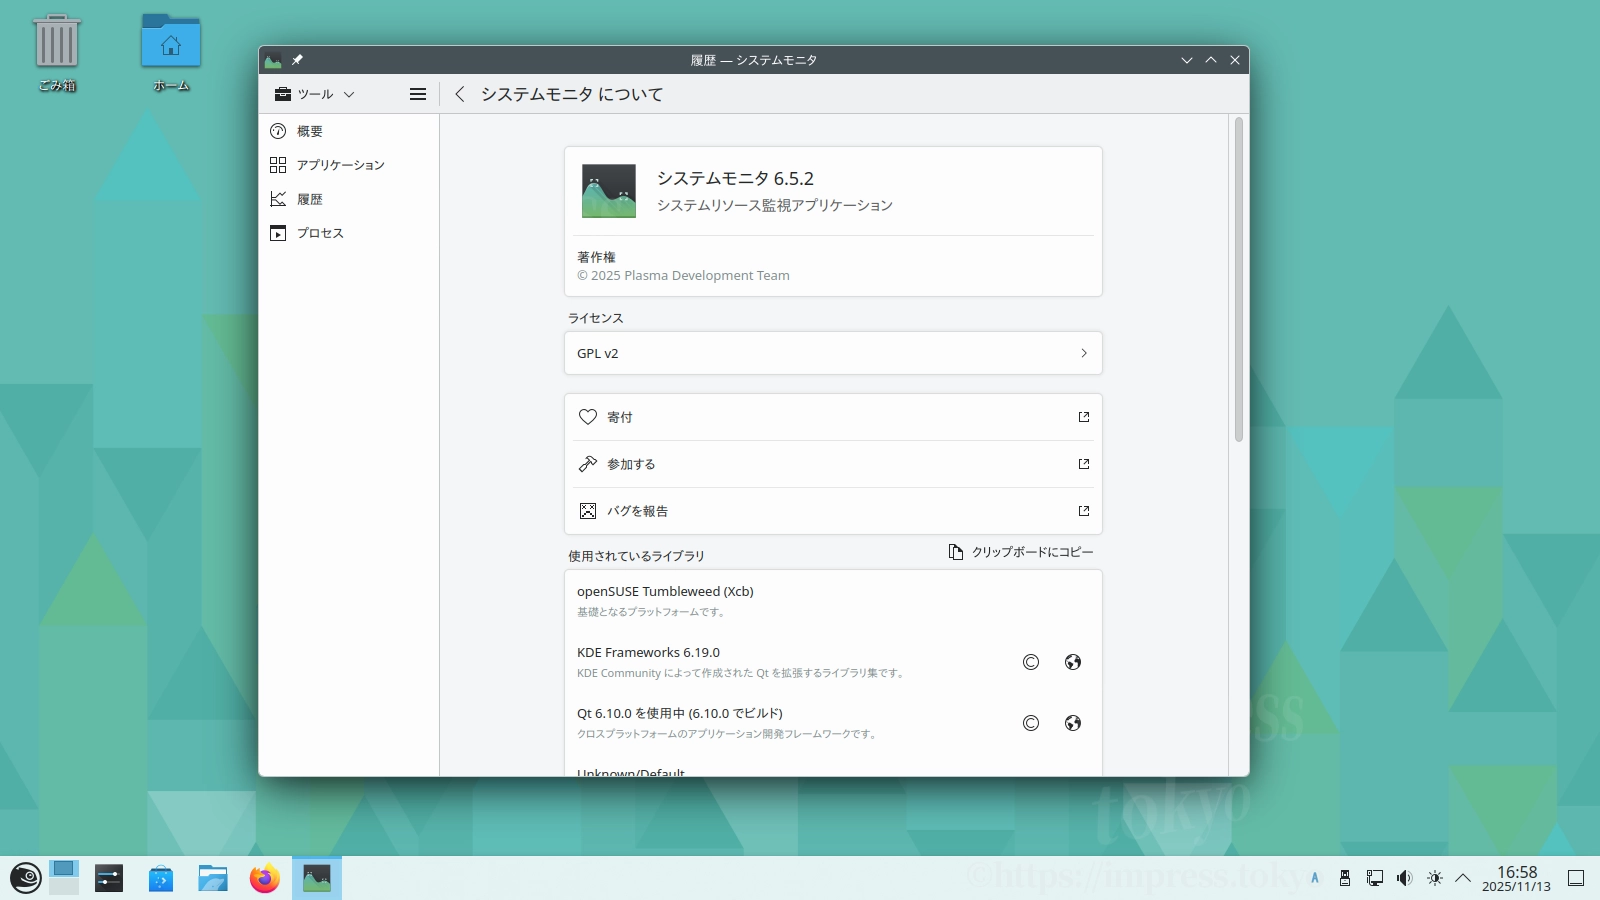Viewport: 1600px width, 900px height.
Task: Click the System Monitor taskbar entry
Action: [317, 878]
